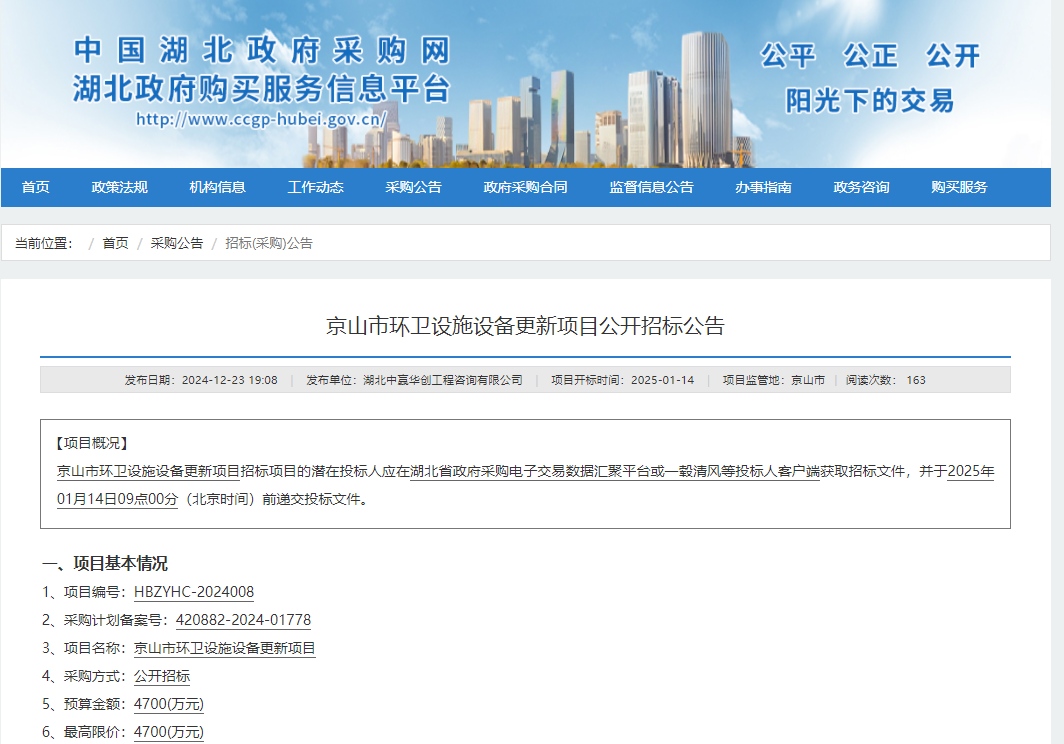This screenshot has width=1064, height=744.
Task: Click the deadline text 01月14日09点00分
Action: 117,499
